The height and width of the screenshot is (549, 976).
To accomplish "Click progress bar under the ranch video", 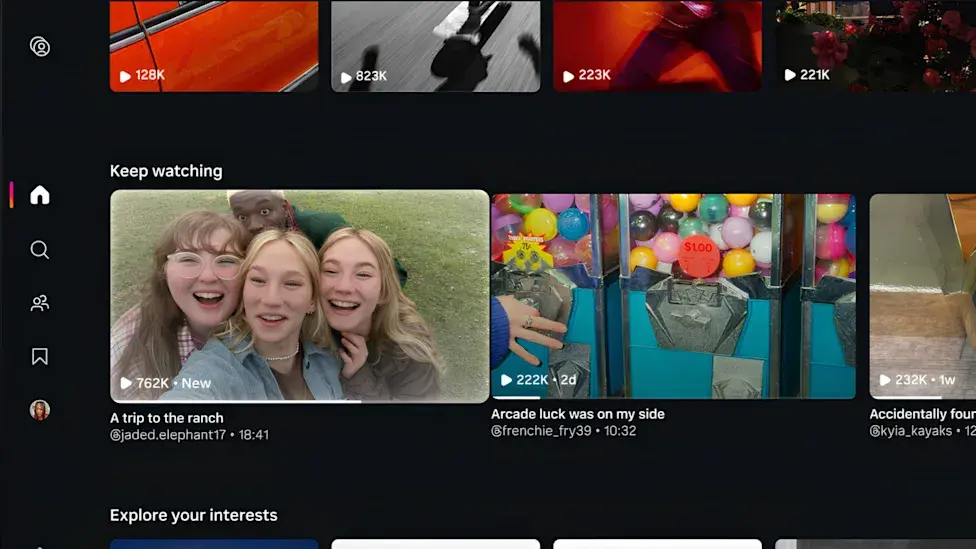I will click(x=299, y=401).
